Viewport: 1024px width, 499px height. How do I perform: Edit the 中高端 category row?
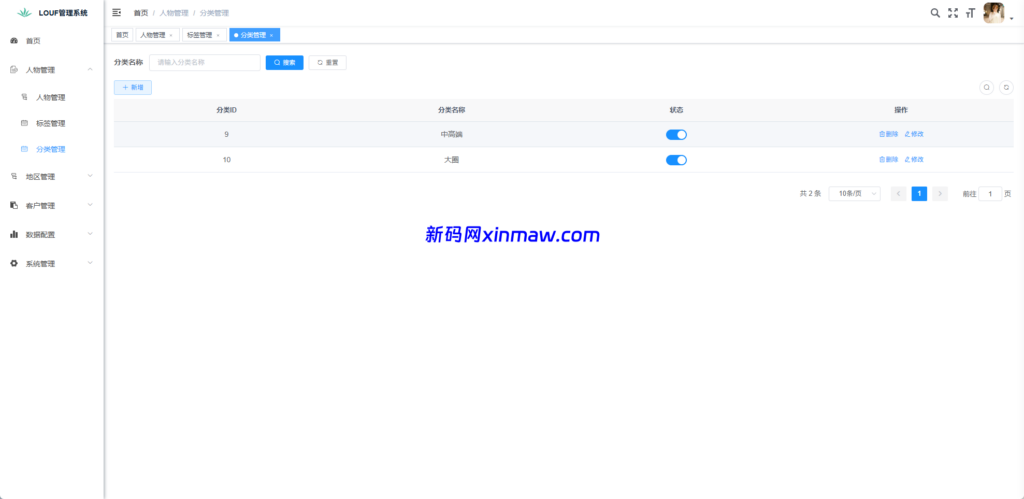coord(914,134)
